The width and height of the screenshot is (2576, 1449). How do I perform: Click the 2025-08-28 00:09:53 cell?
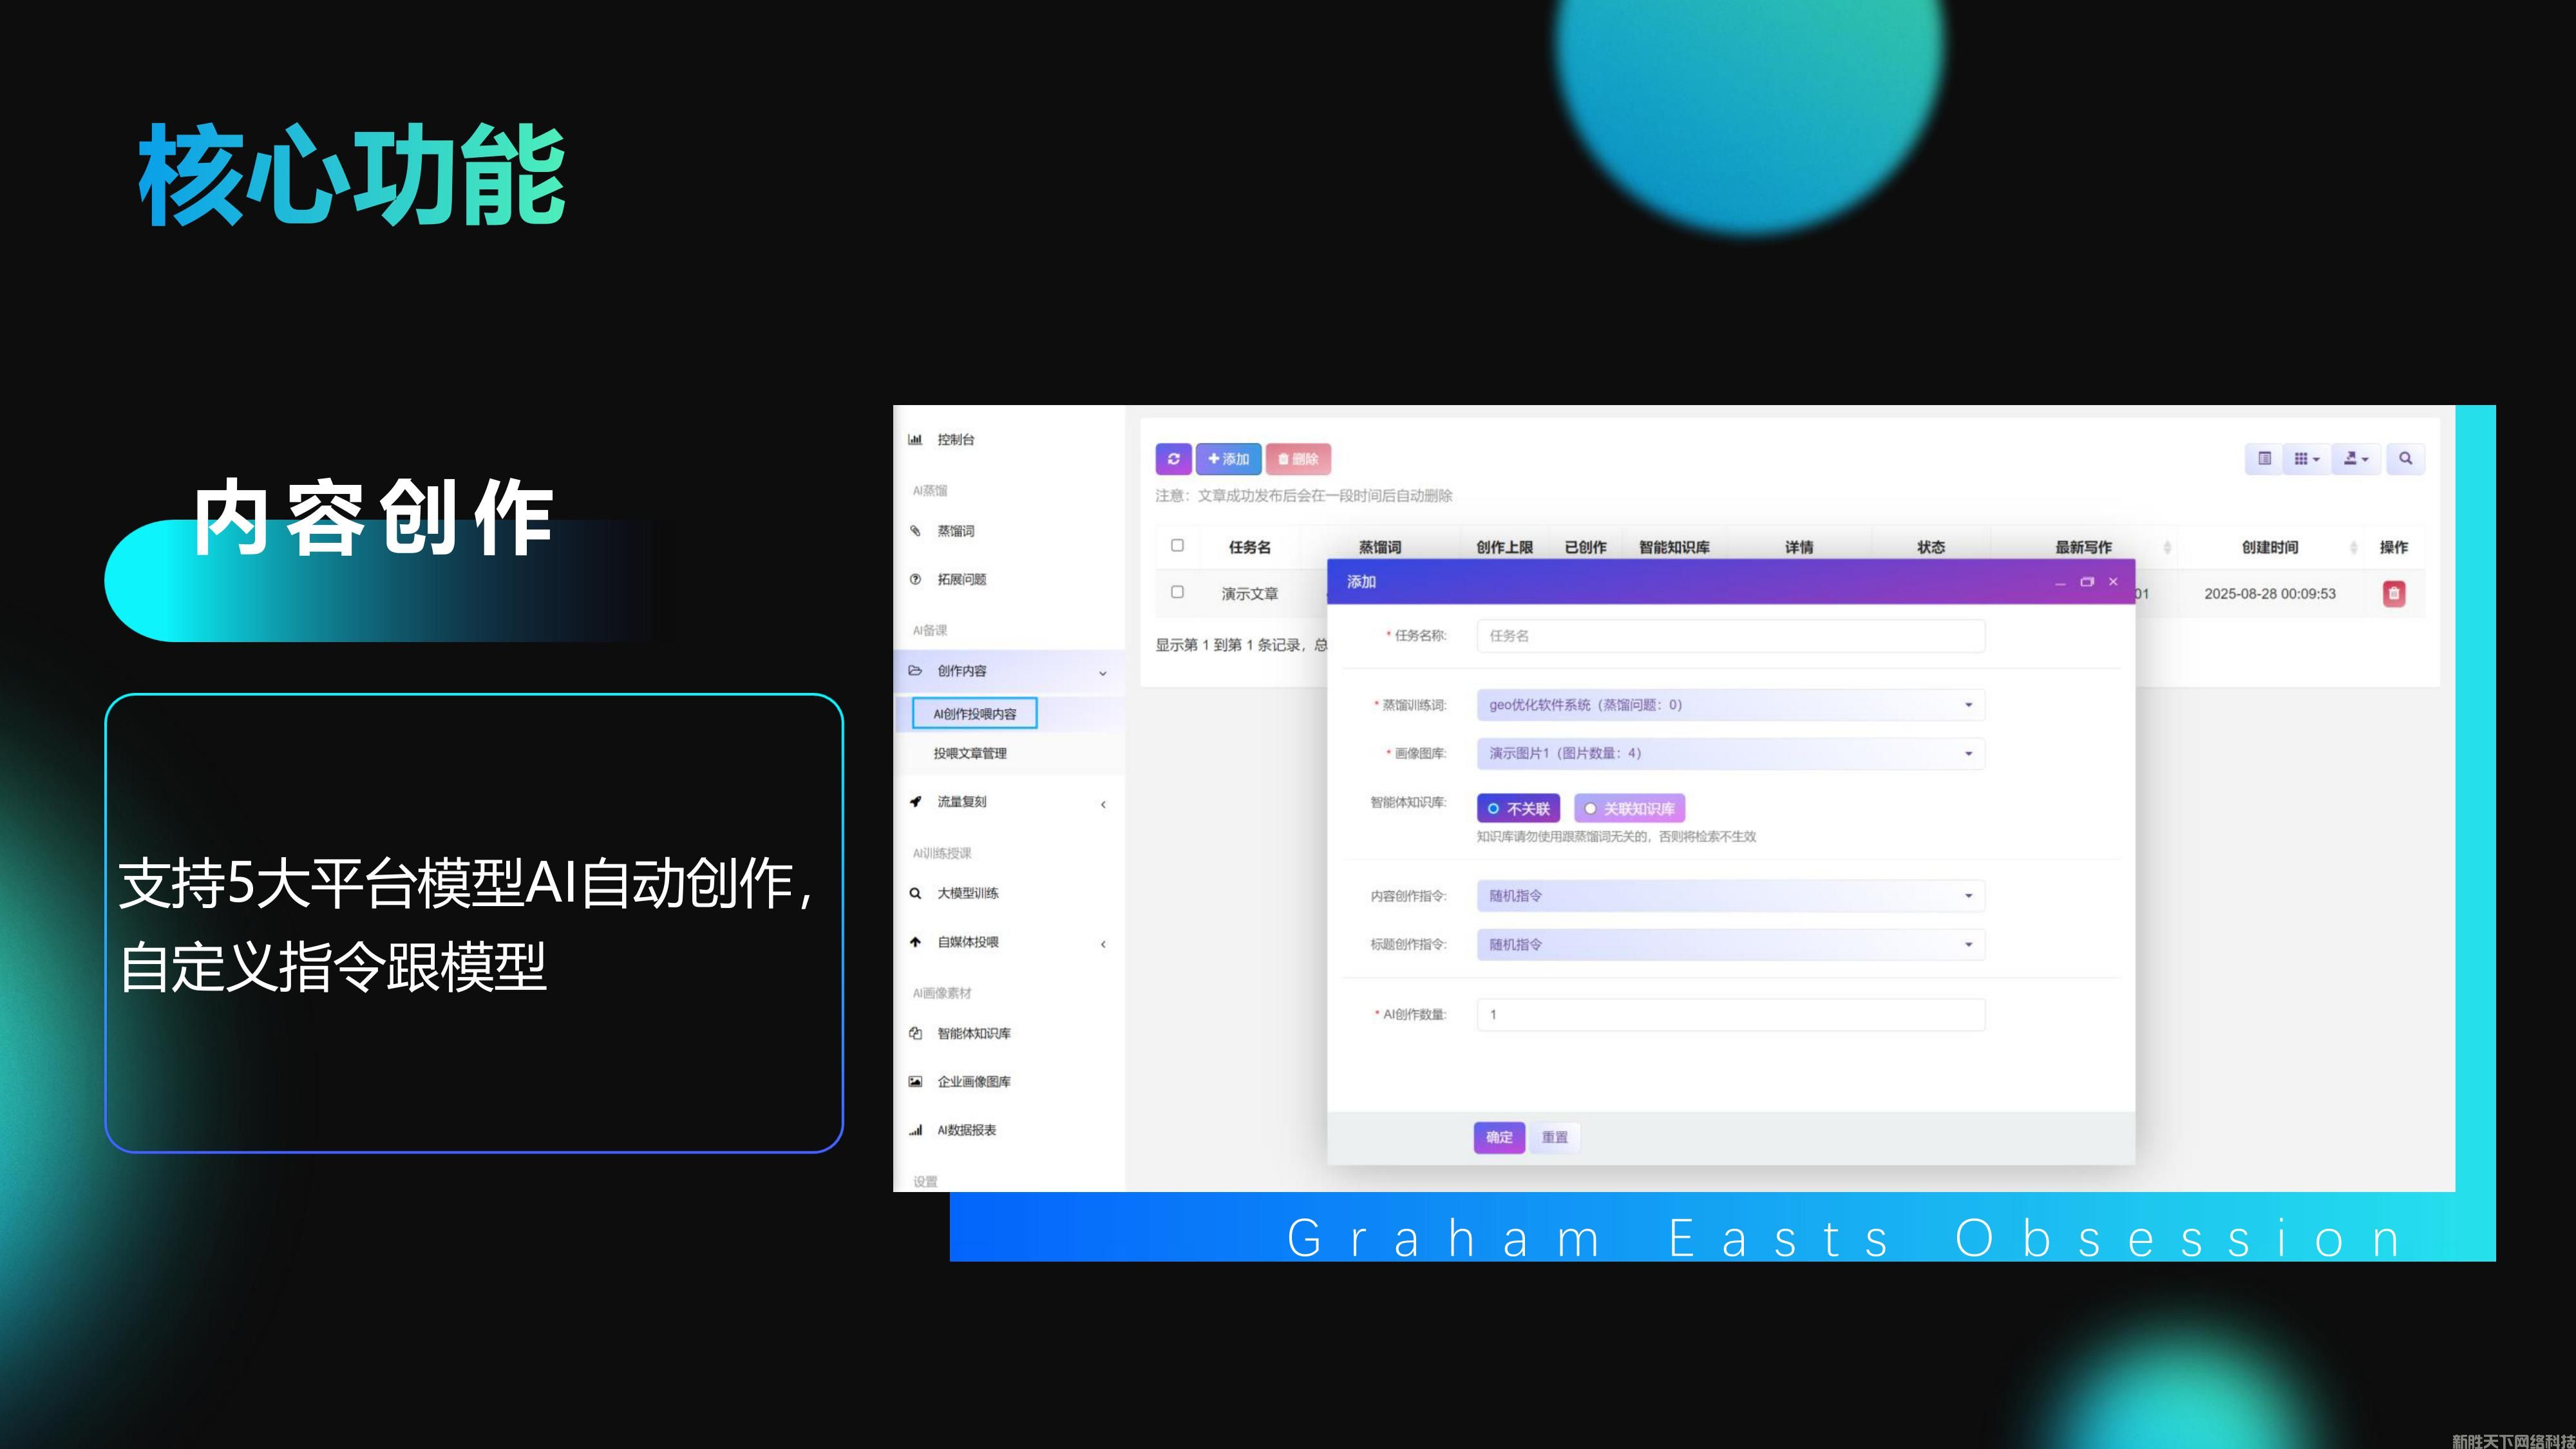click(2269, 594)
